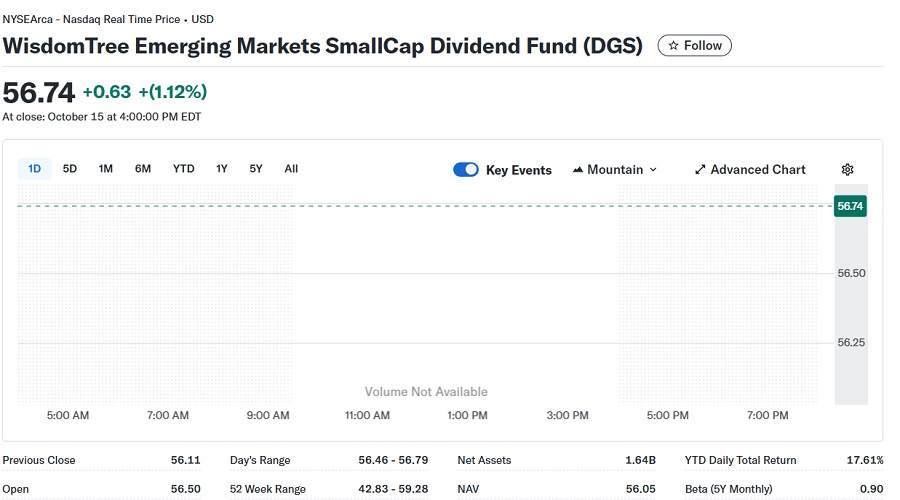The image size is (900, 500).
Task: Toggle the Key Events switch
Action: pyautogui.click(x=465, y=169)
